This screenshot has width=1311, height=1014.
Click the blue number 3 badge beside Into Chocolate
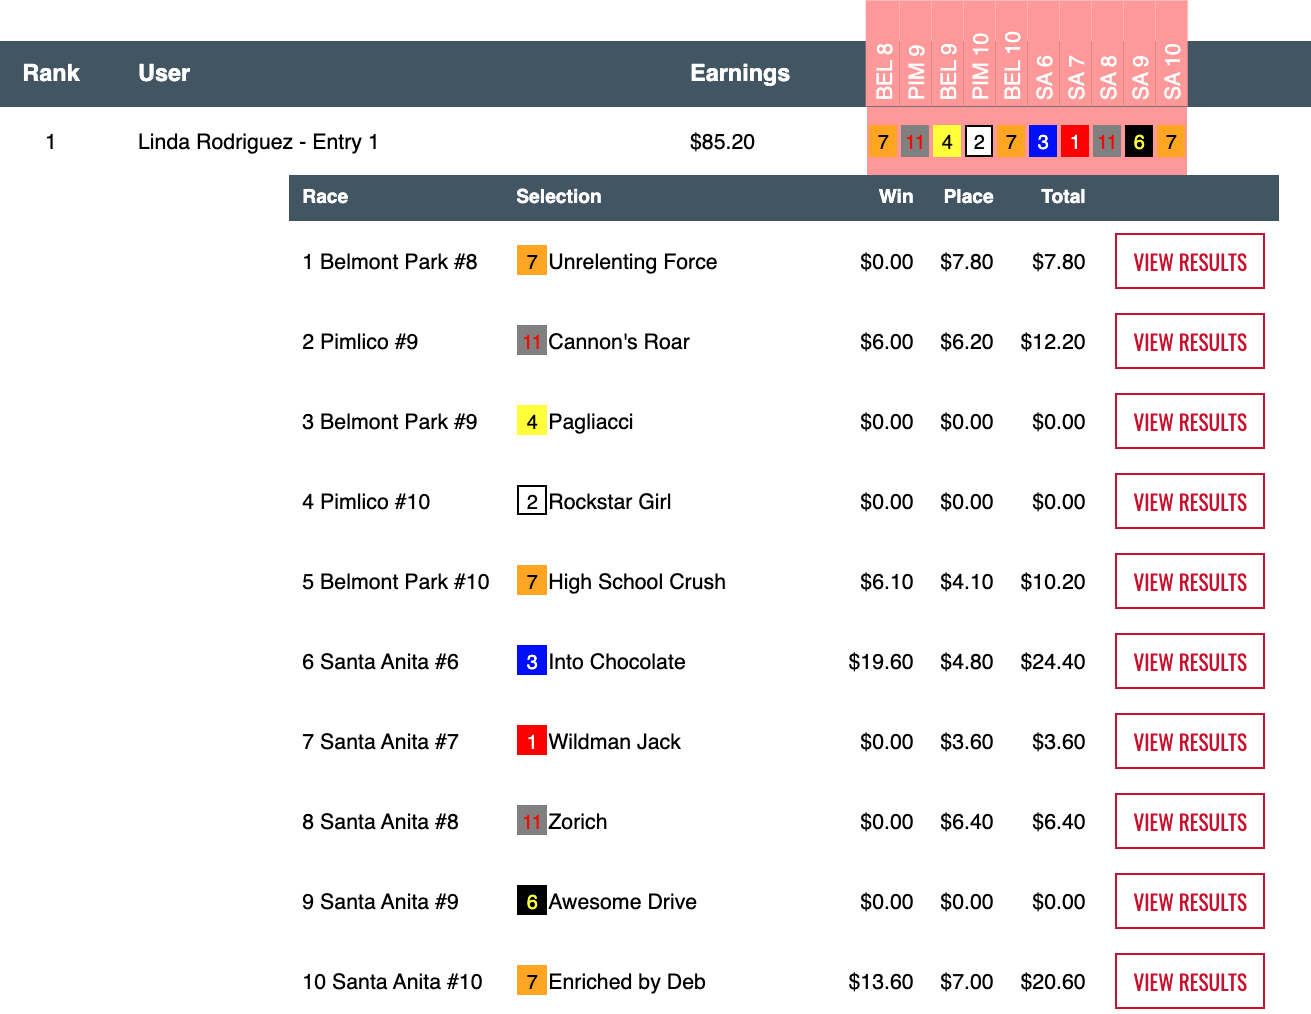point(531,661)
